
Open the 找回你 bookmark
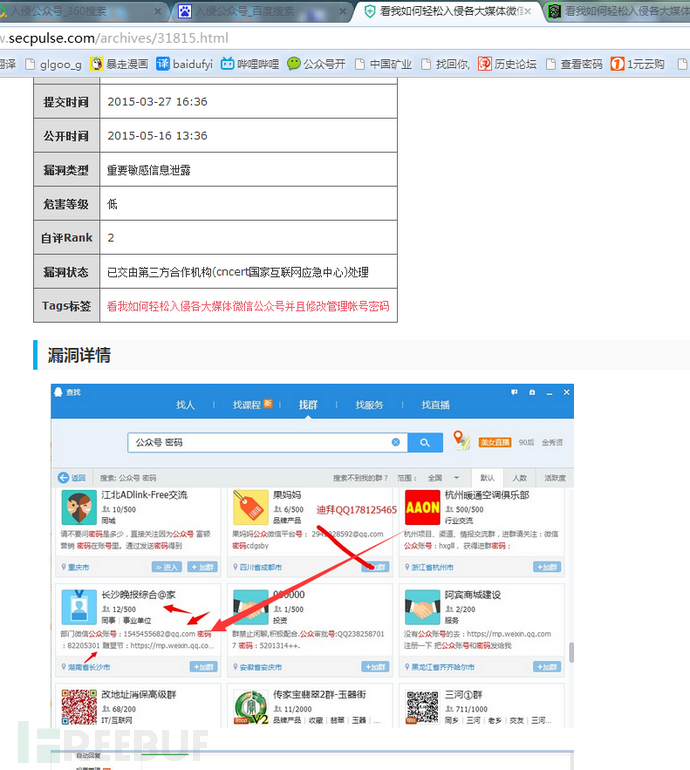coord(446,64)
